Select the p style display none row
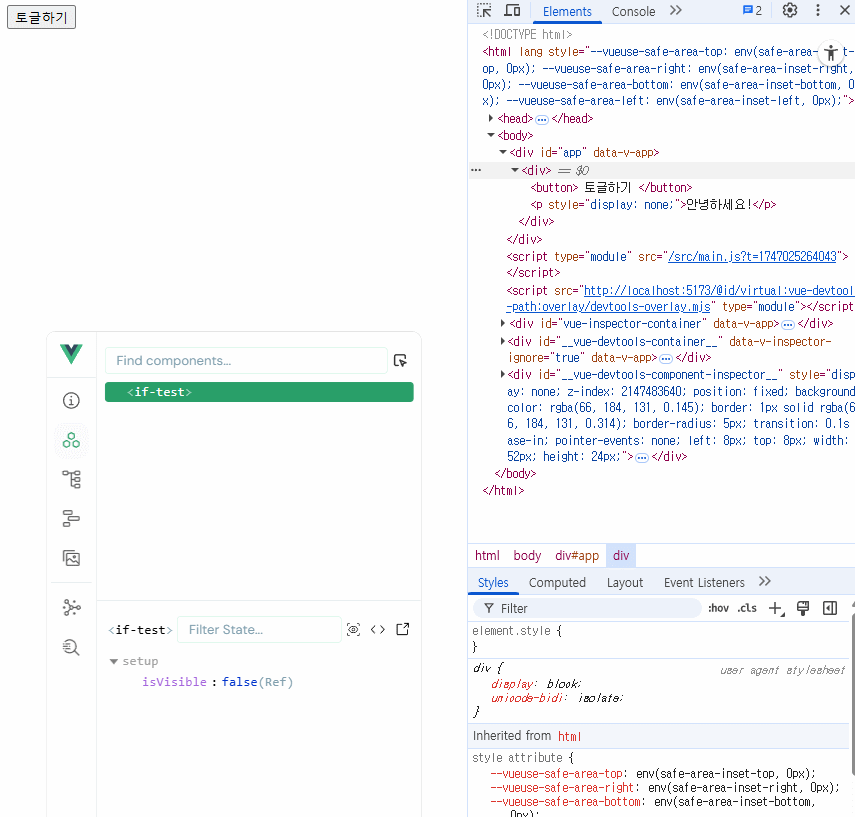 point(653,205)
